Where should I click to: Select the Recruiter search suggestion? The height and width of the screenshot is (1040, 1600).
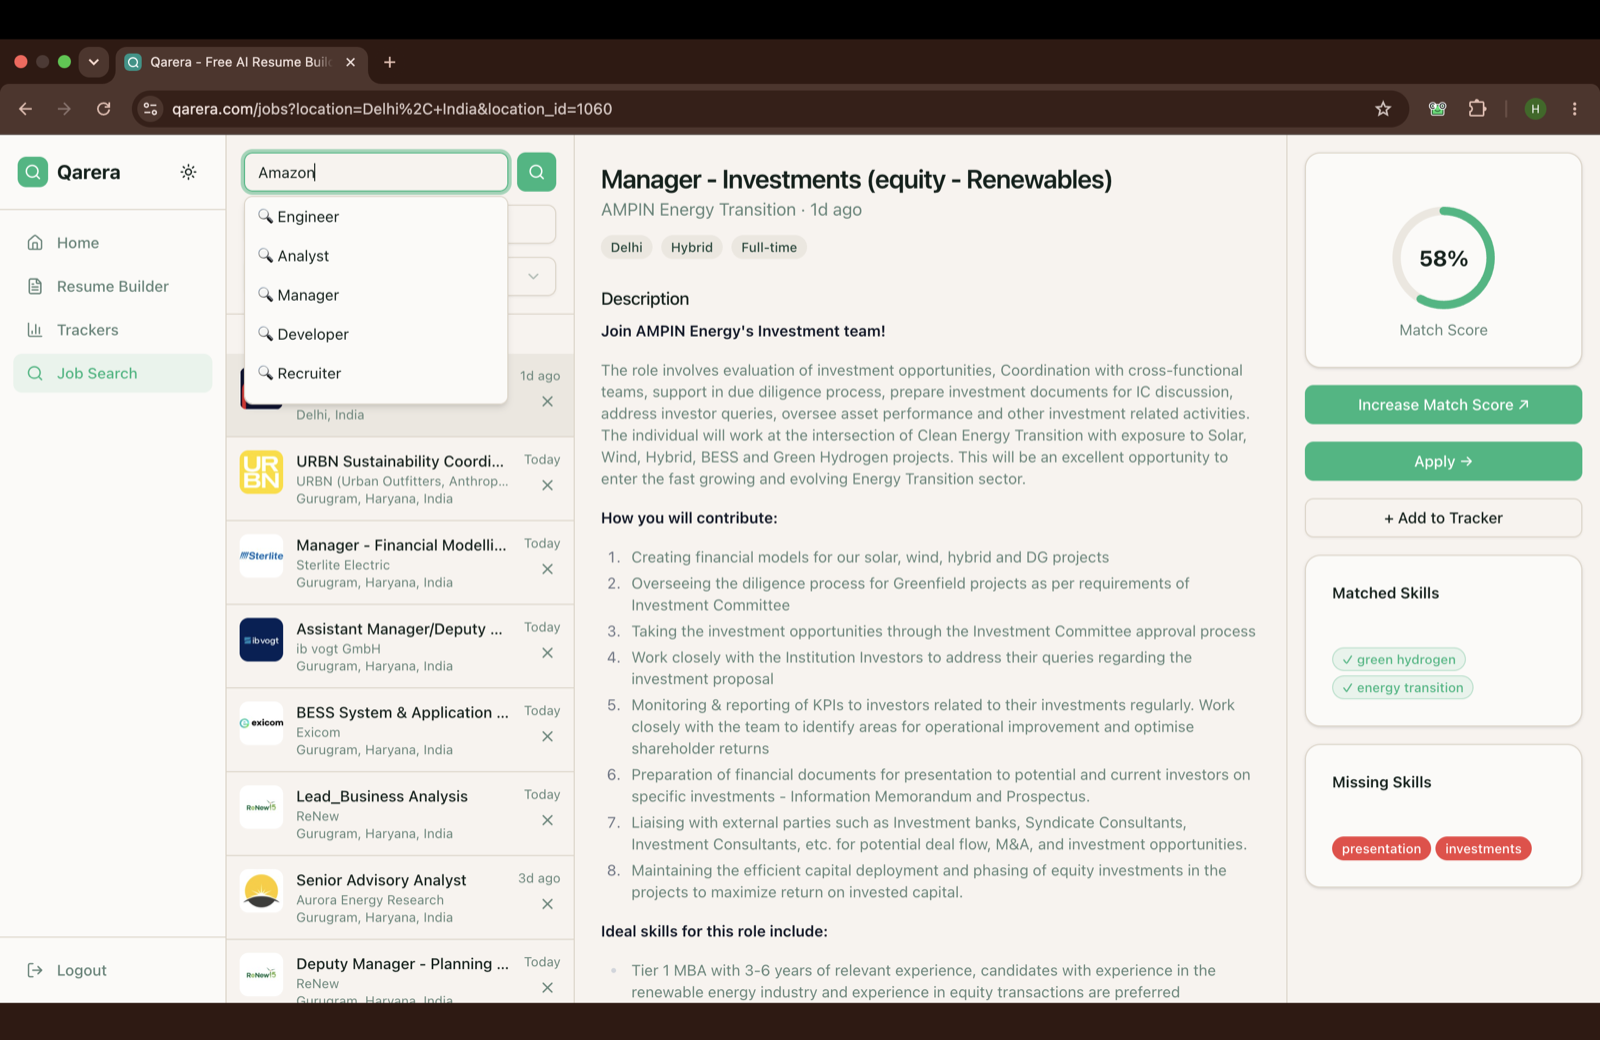376,373
